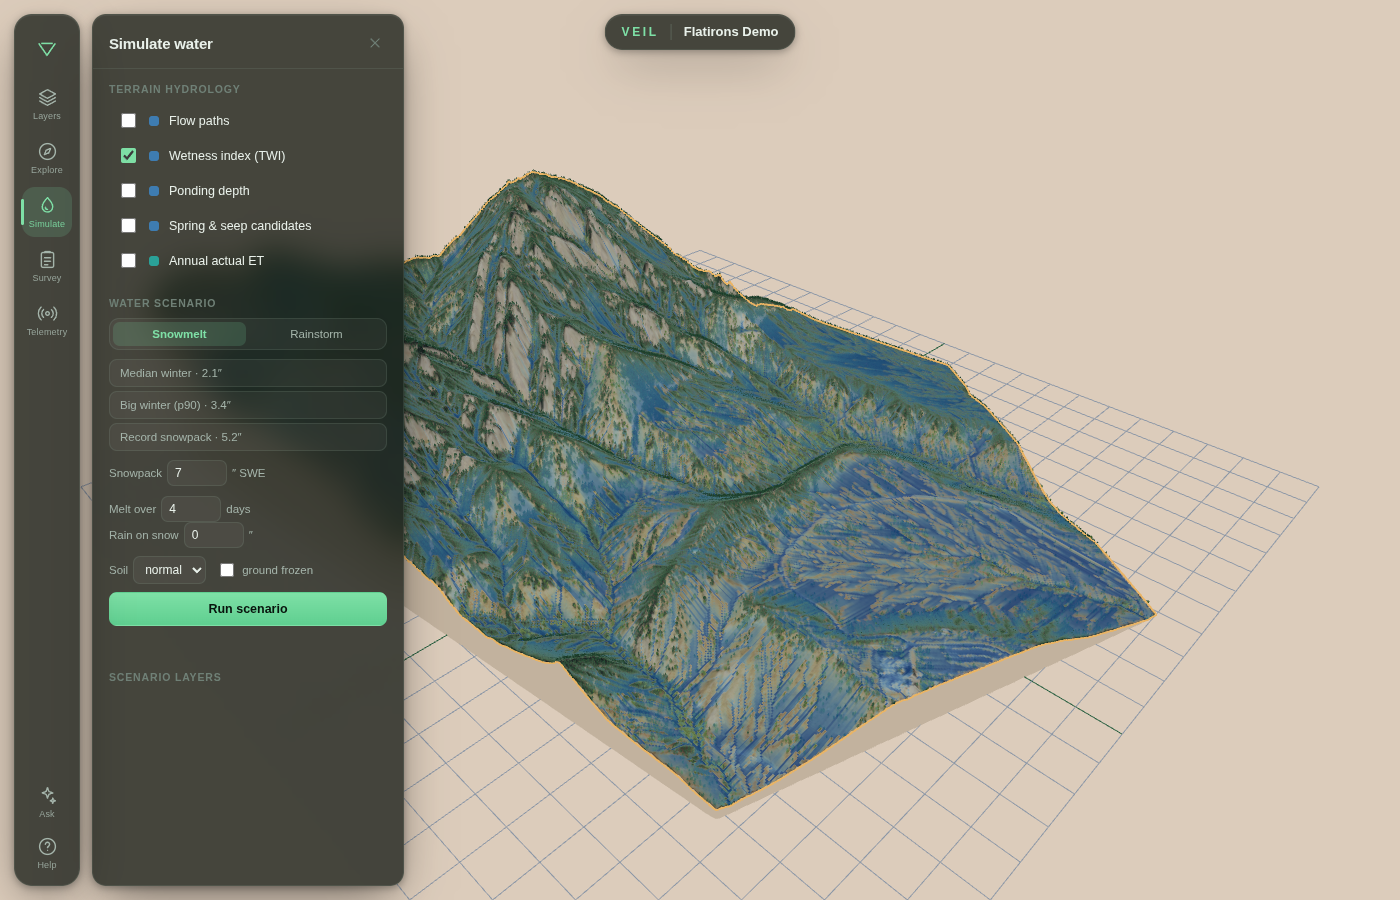The width and height of the screenshot is (1400, 900).
Task: Choose the Record snowpack 5.2″ preset
Action: click(248, 437)
